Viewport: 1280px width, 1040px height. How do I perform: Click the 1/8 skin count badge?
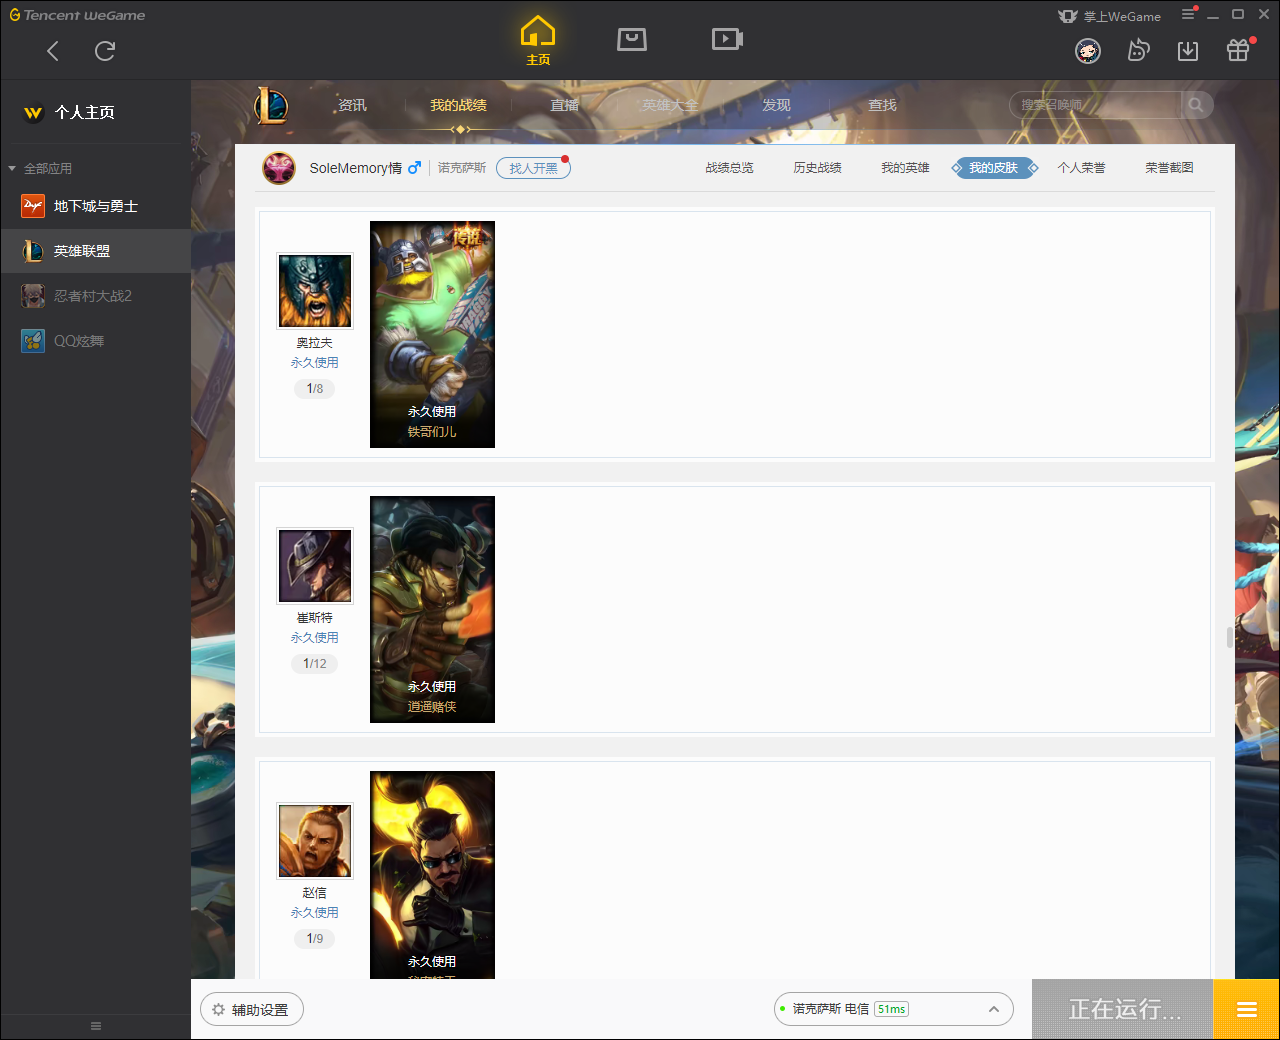[315, 389]
